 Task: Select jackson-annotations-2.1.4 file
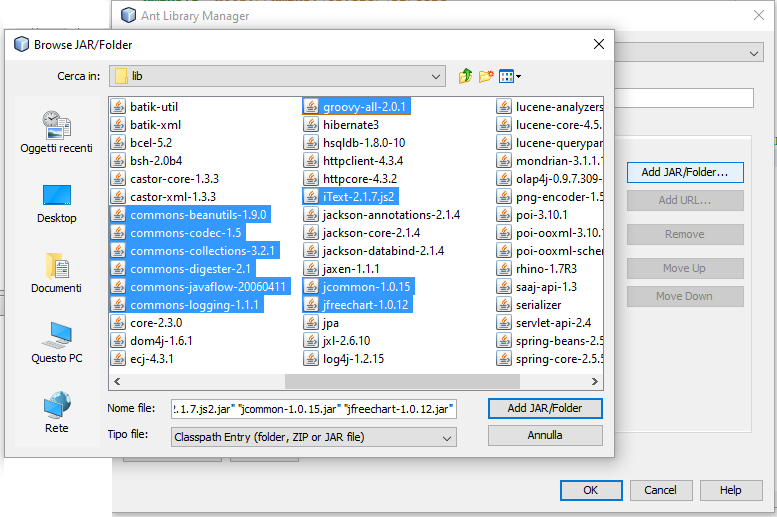click(382, 215)
